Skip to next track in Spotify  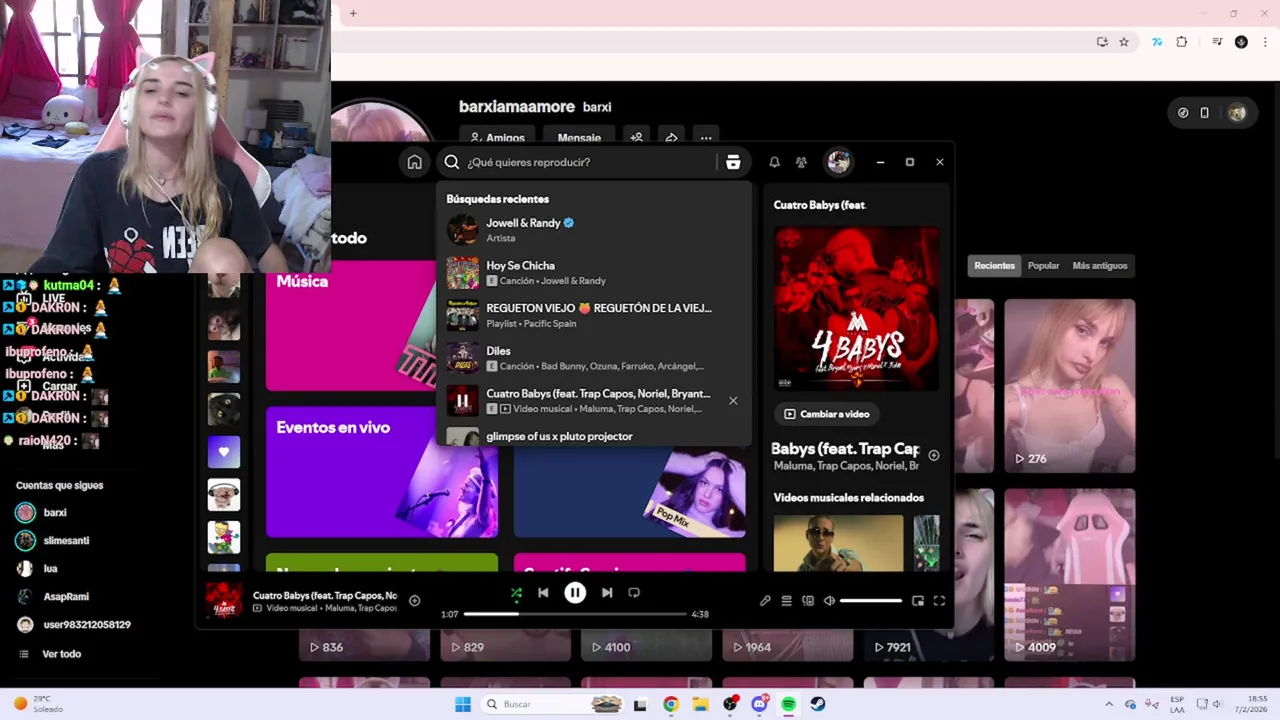(x=607, y=593)
